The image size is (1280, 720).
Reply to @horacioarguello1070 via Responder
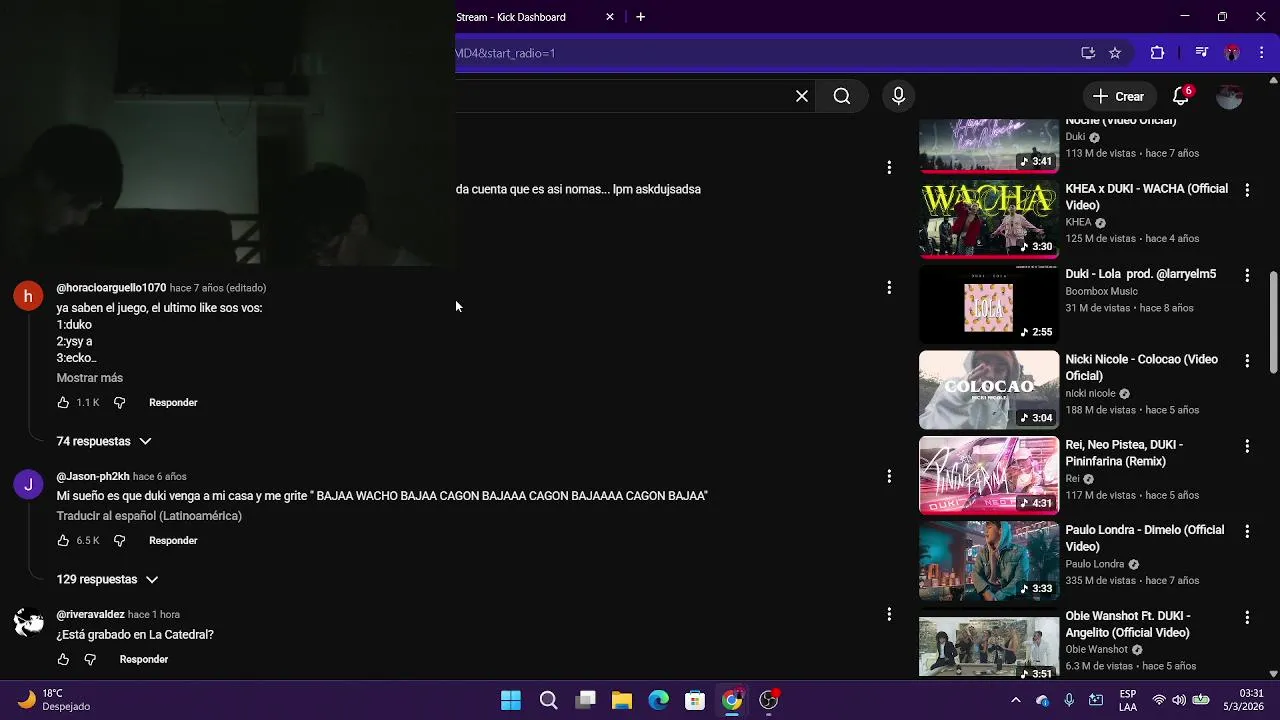[173, 402]
